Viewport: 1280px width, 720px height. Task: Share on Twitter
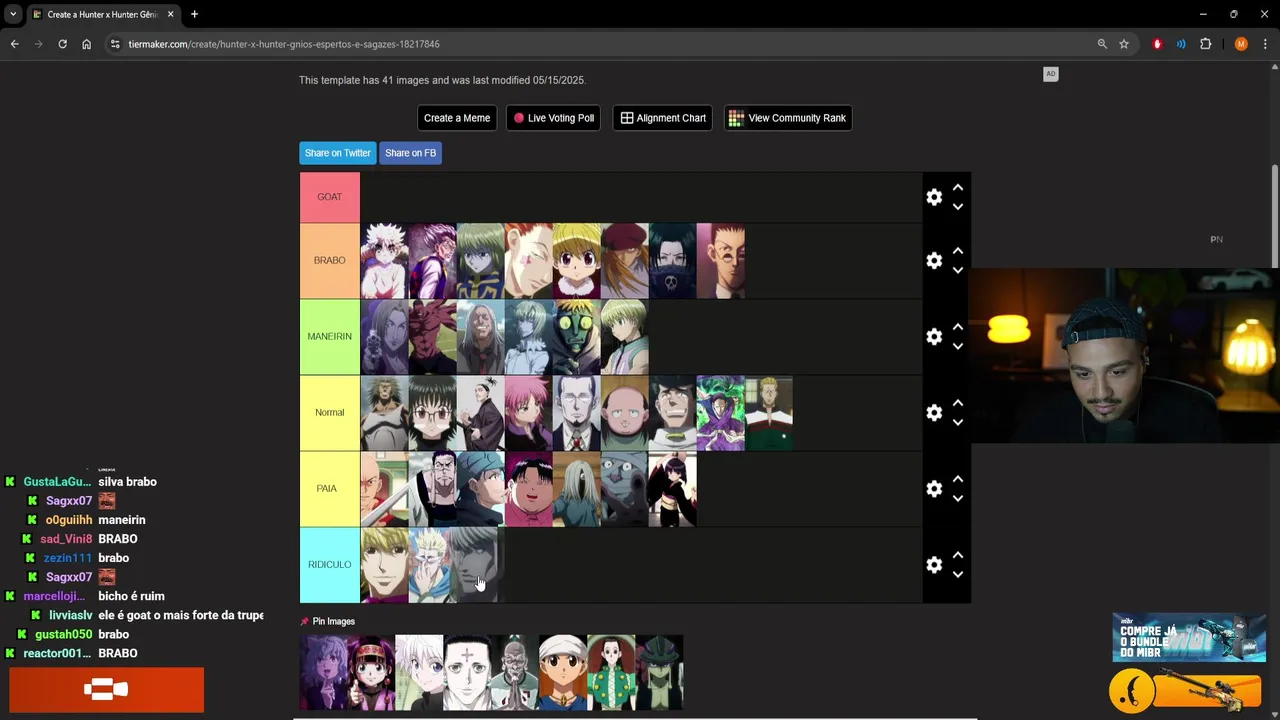(337, 153)
